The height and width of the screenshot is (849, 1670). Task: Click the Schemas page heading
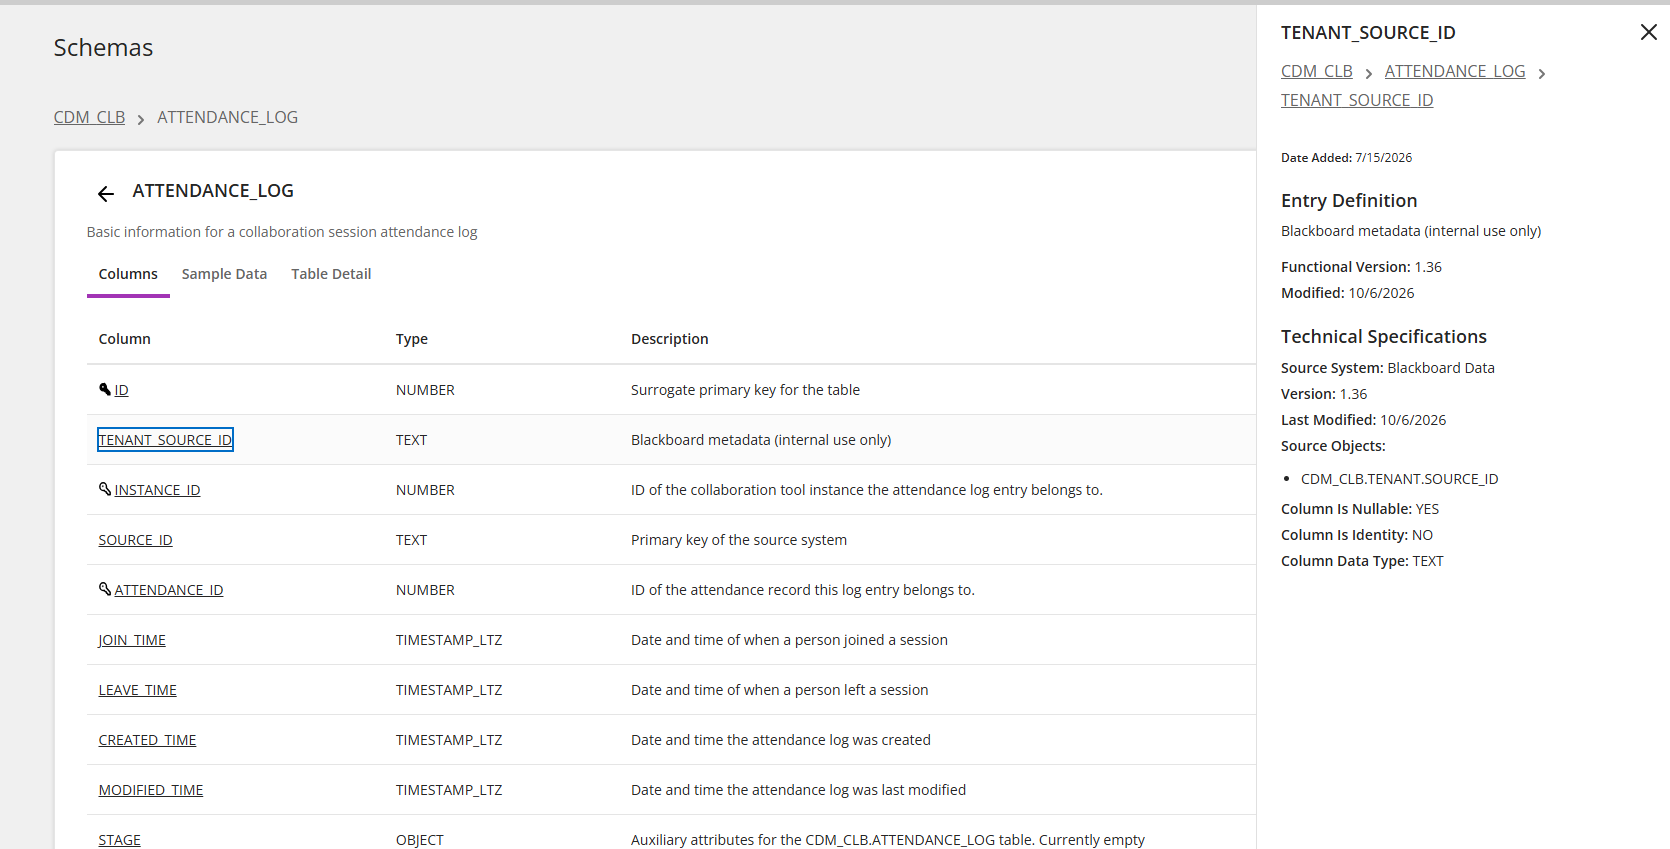[103, 47]
